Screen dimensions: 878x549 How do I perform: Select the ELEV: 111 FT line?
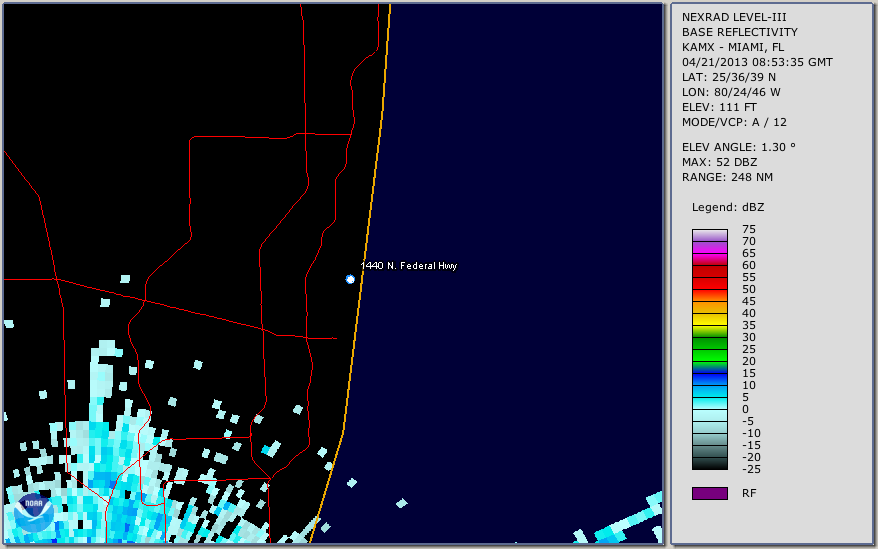(719, 107)
